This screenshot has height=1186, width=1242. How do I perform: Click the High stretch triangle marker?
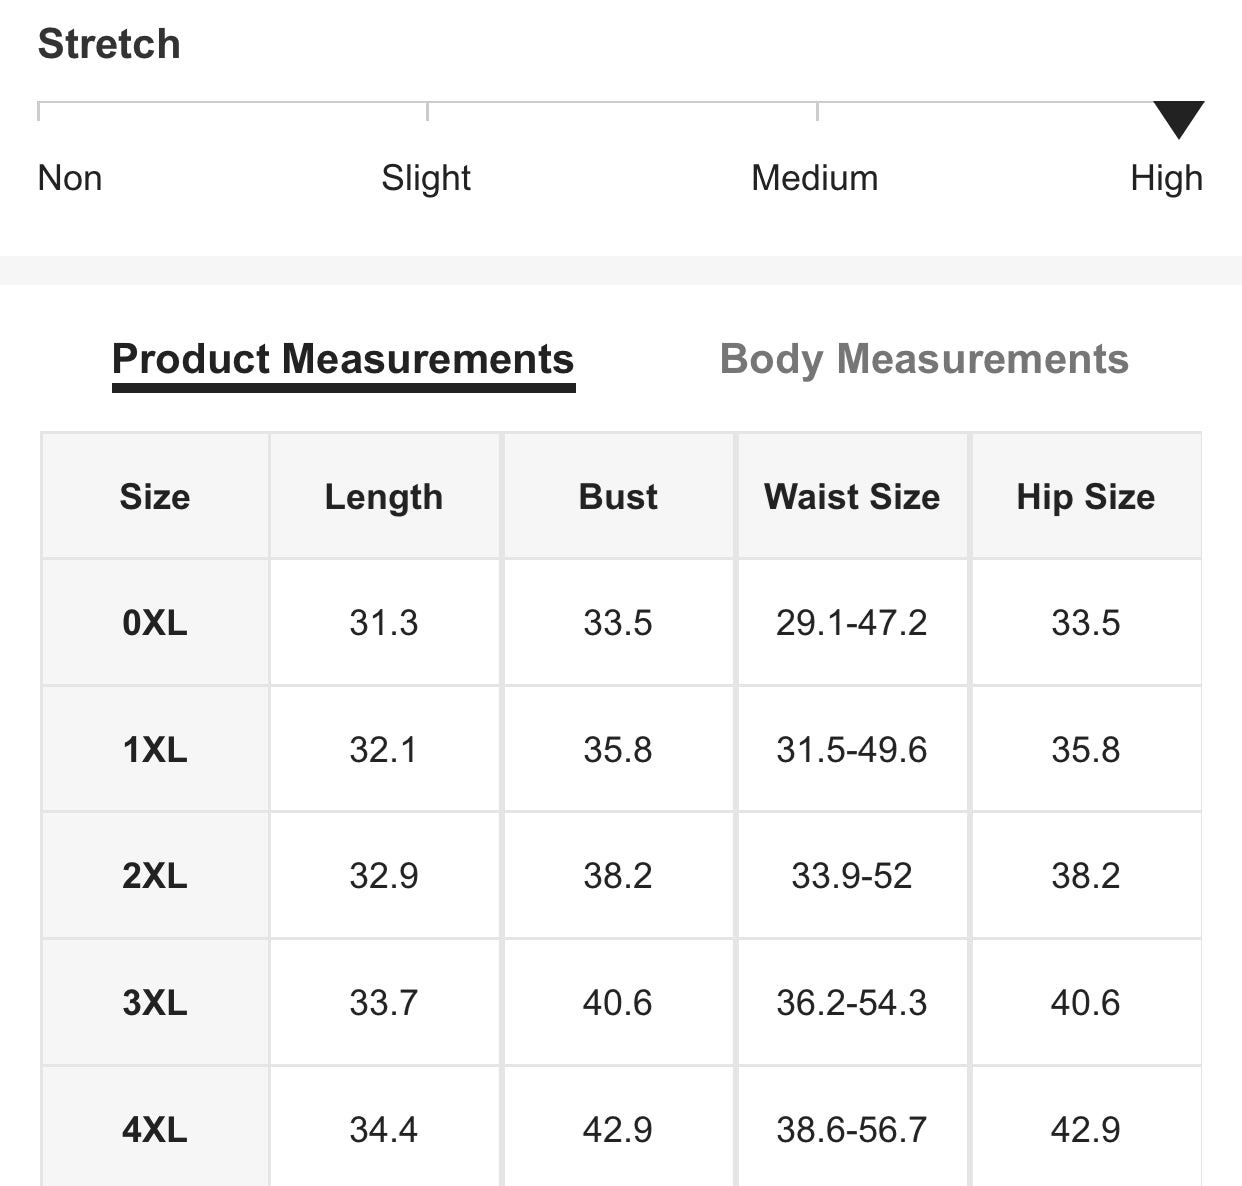(x=1178, y=118)
